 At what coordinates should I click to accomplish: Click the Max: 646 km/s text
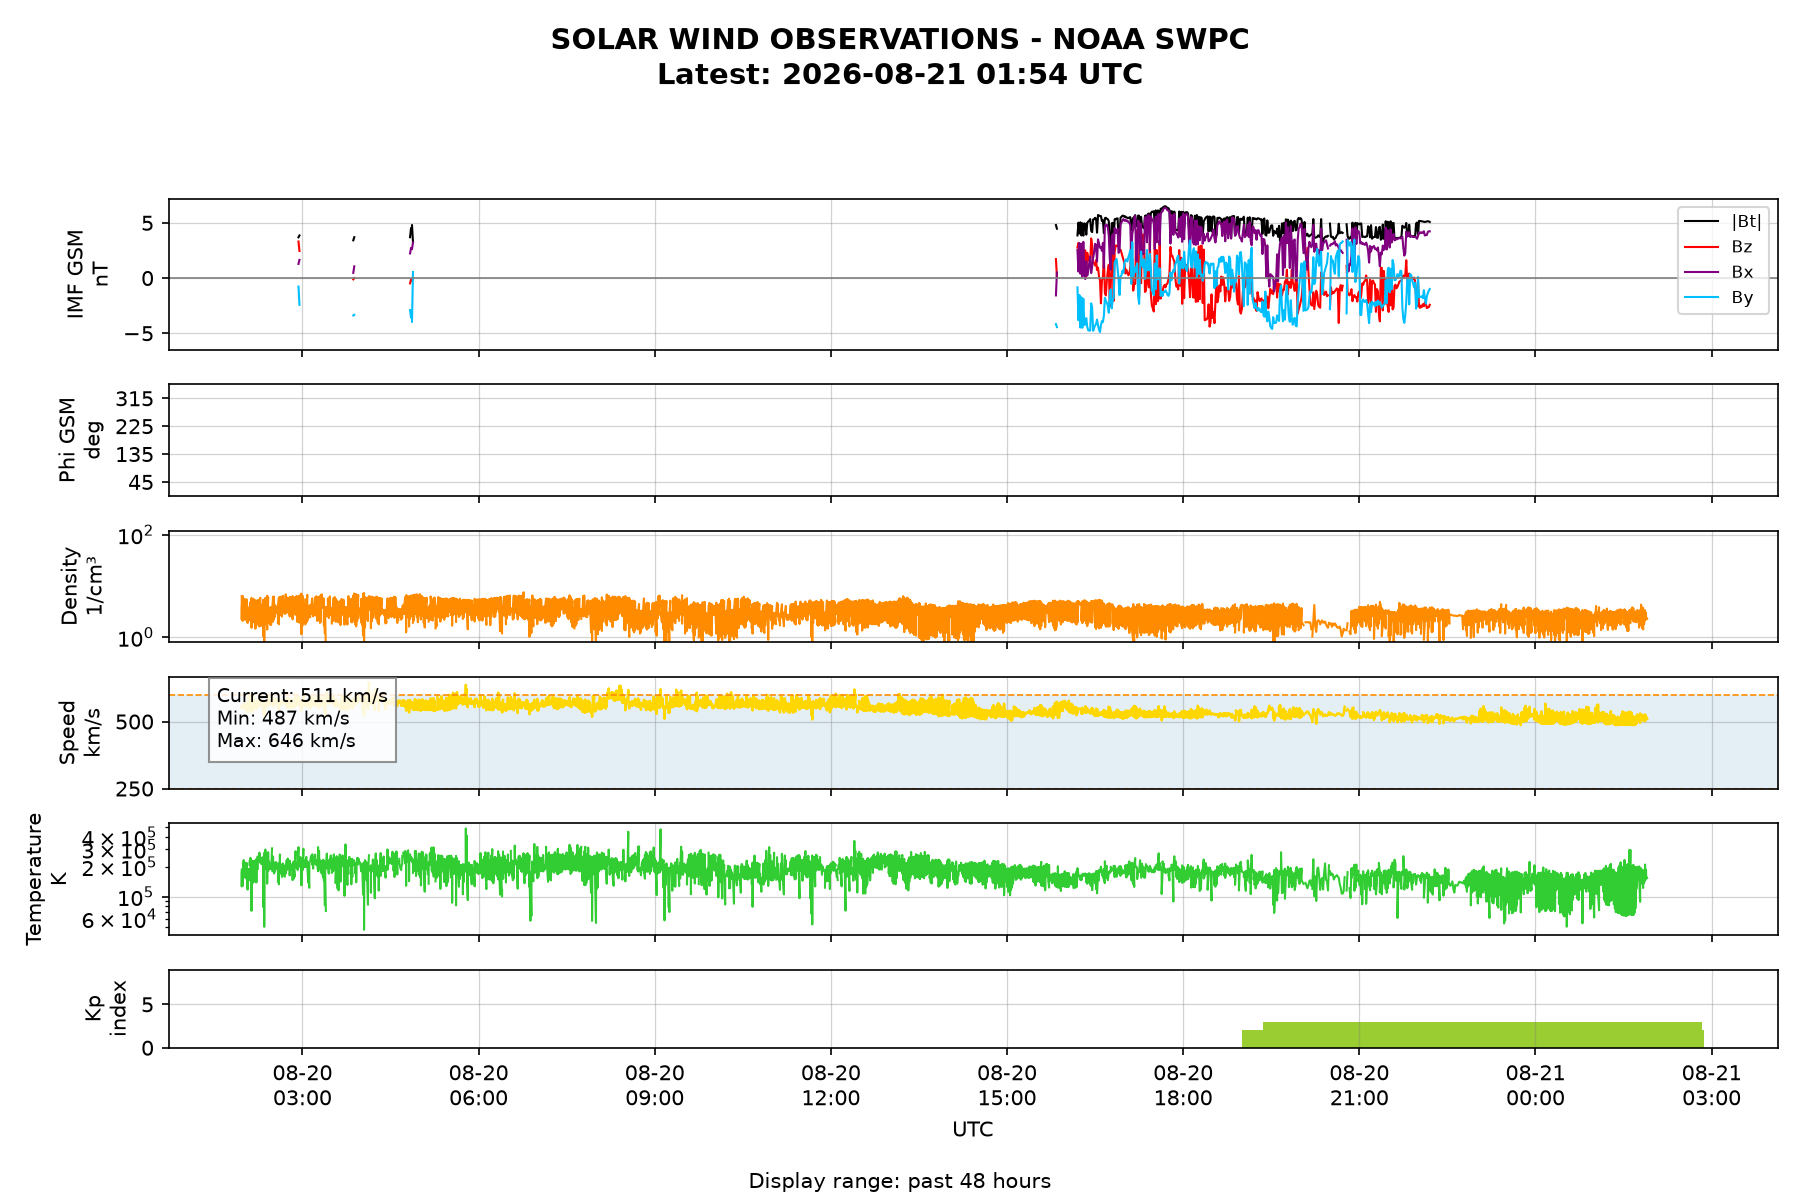286,741
